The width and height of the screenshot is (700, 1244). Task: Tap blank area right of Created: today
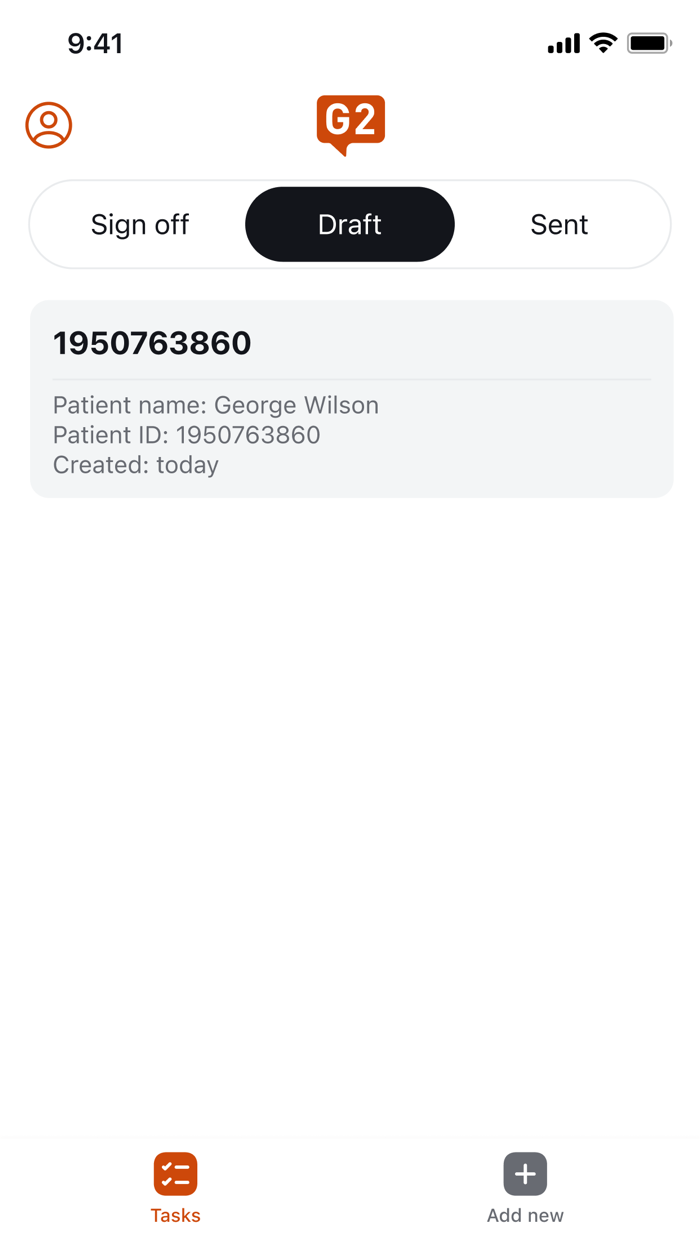pos(450,465)
